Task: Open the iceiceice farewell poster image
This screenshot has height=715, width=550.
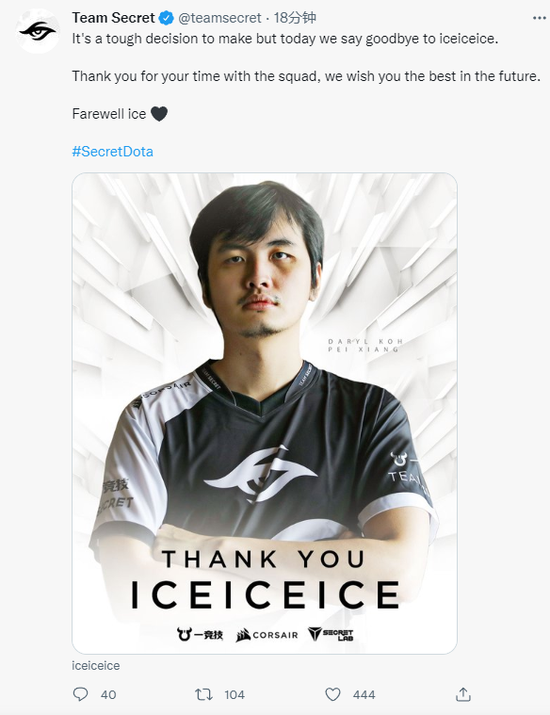Action: coord(265,413)
